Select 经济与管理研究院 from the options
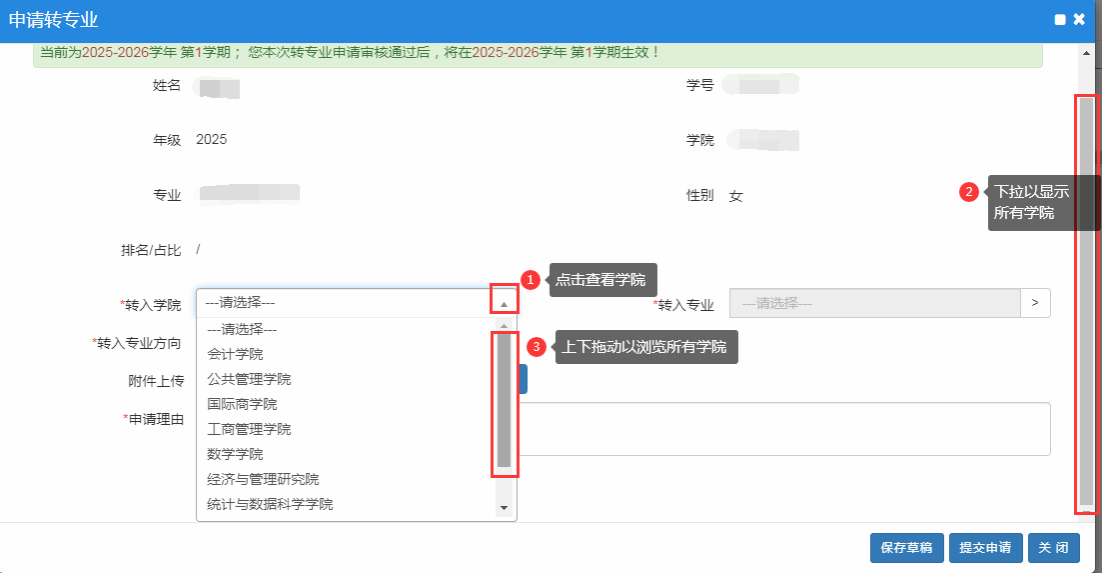 tap(263, 479)
